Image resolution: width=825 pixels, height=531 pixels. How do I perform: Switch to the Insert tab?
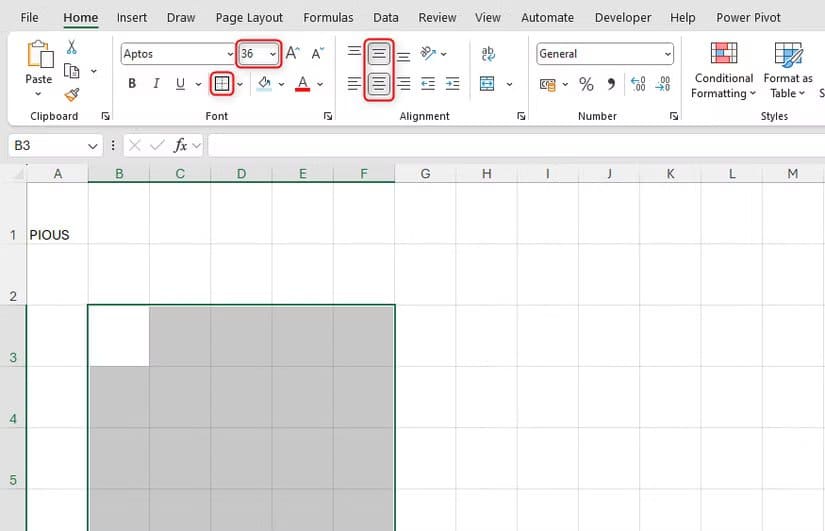[132, 17]
